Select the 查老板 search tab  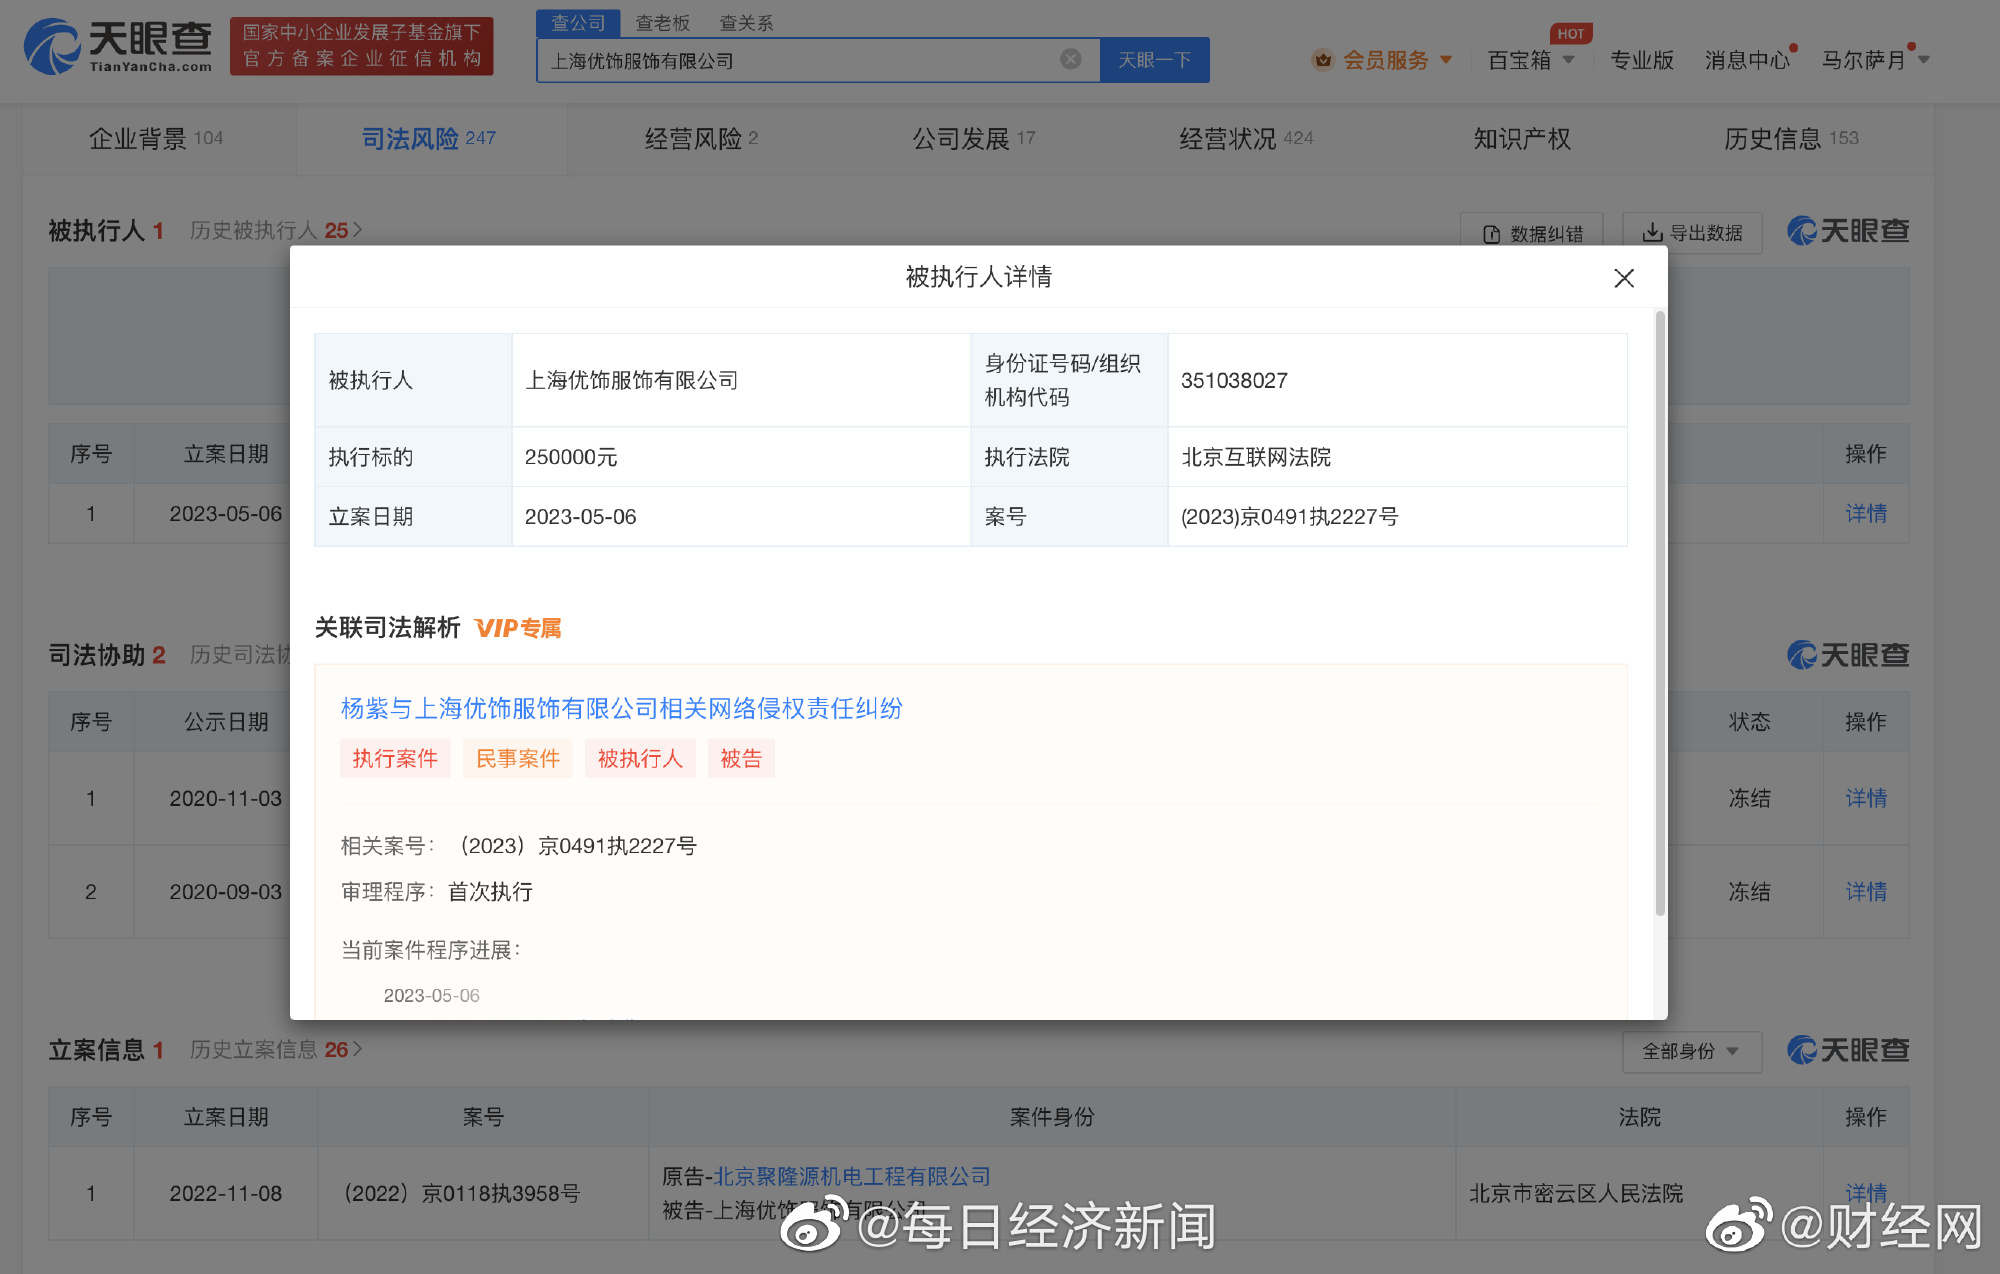coord(662,22)
